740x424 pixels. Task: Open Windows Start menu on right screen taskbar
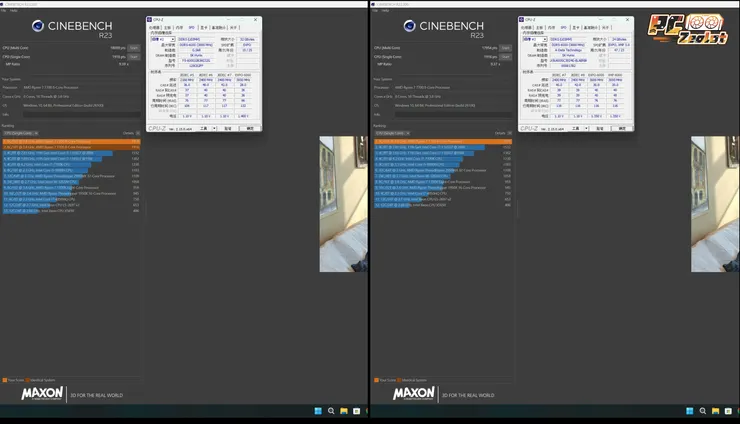[x=690, y=411]
